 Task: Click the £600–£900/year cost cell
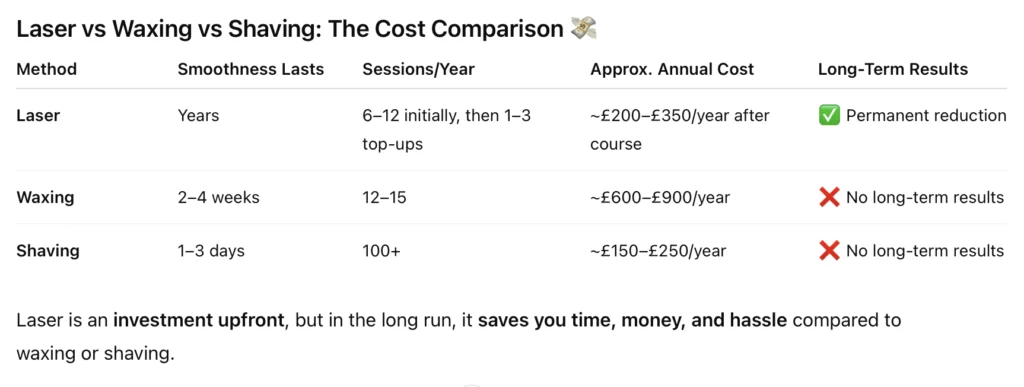pos(660,197)
